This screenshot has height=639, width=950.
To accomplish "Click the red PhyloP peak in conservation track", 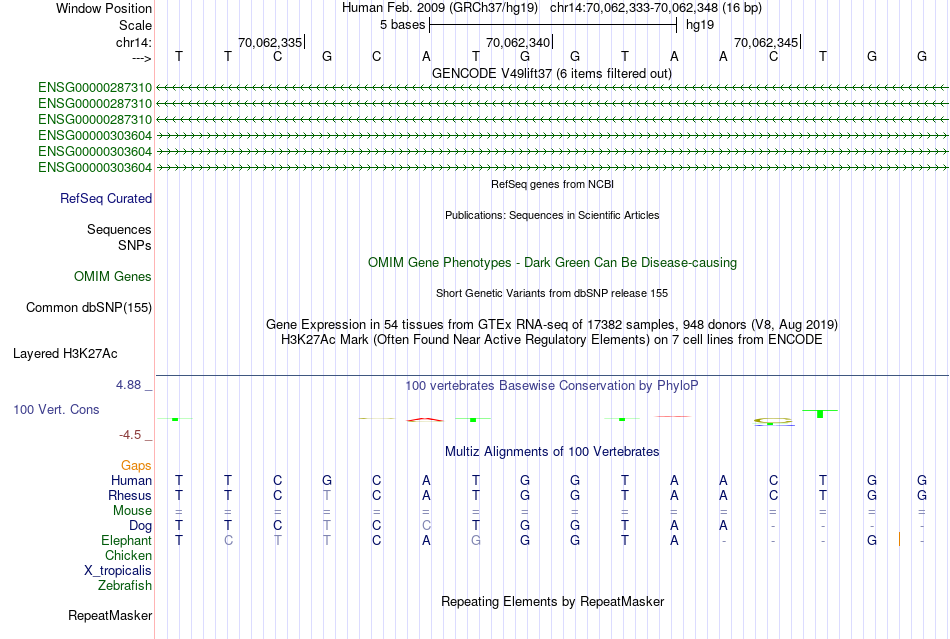I will coord(425,419).
